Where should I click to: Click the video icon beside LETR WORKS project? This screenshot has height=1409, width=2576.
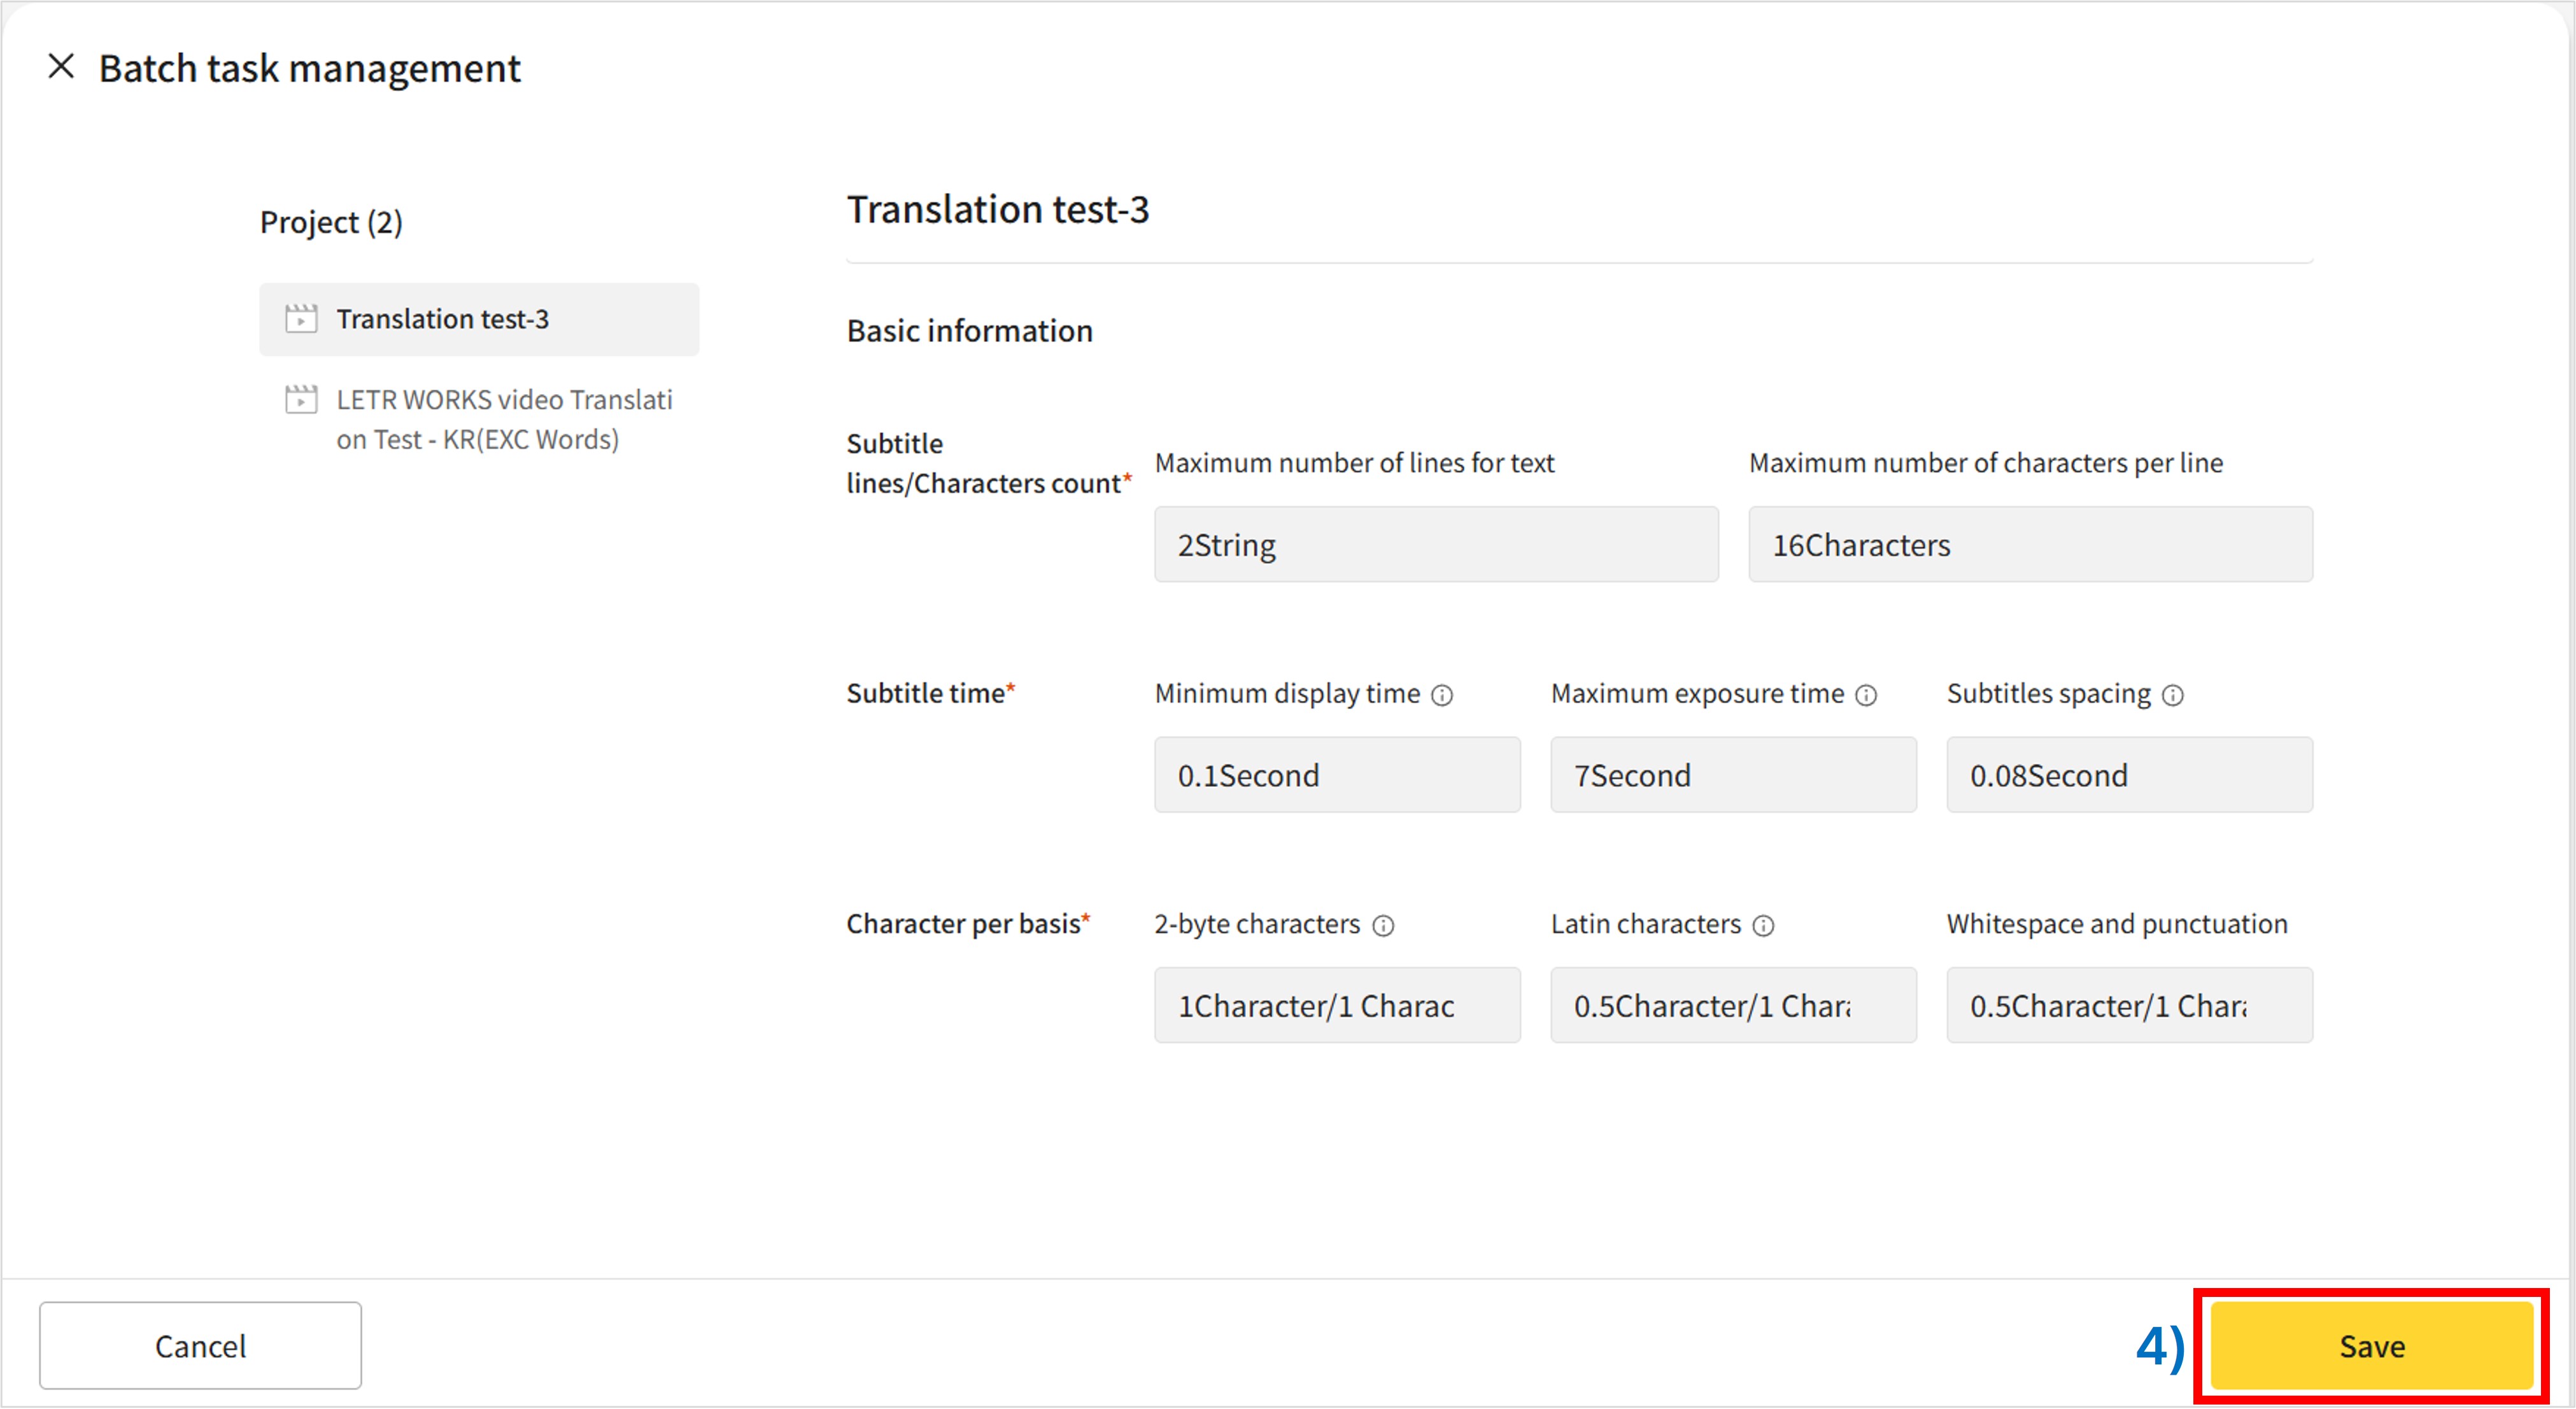pos(301,400)
